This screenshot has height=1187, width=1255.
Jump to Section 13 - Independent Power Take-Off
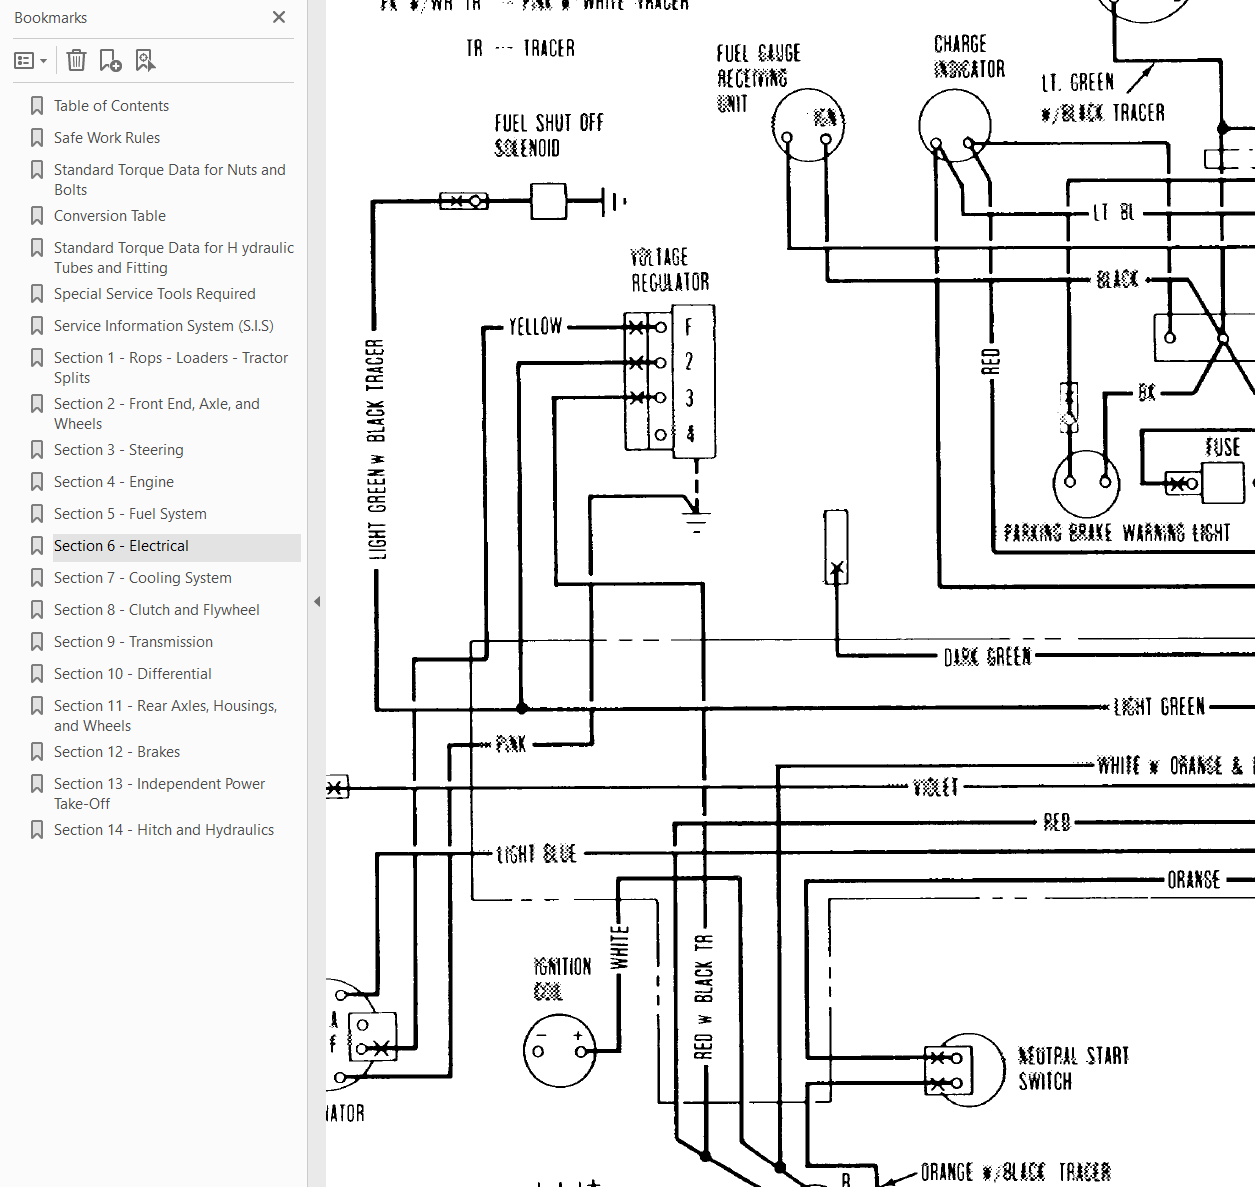tap(160, 794)
